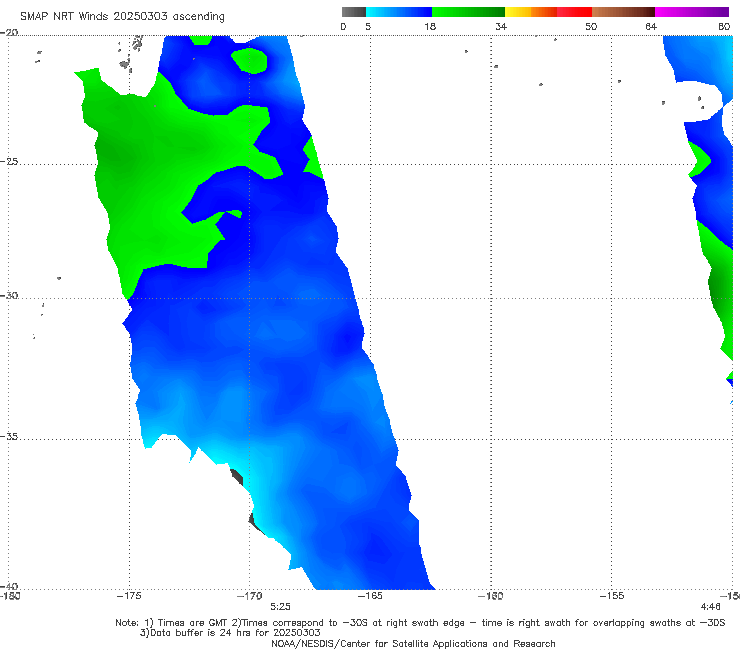Click the title 'SMAP NRT Winds 20250303 ascending'
The width and height of the screenshot is (740, 650).
tap(122, 16)
